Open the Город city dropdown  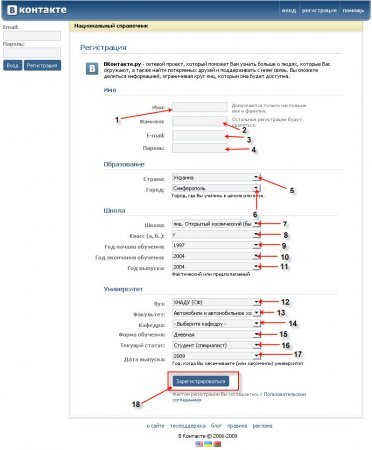[x=216, y=188]
